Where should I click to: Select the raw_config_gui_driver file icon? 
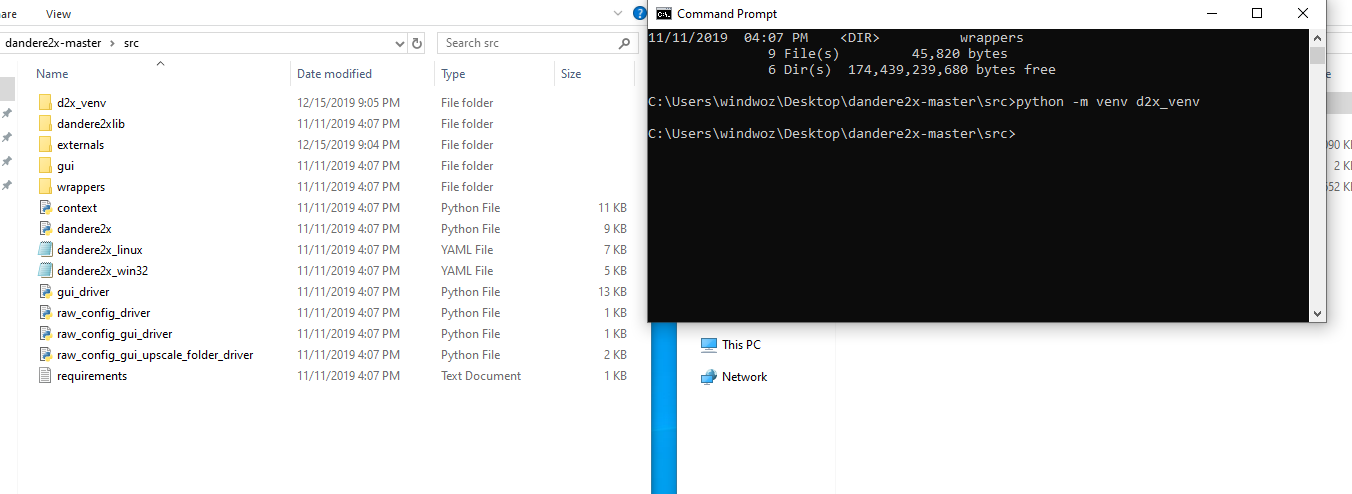point(45,334)
